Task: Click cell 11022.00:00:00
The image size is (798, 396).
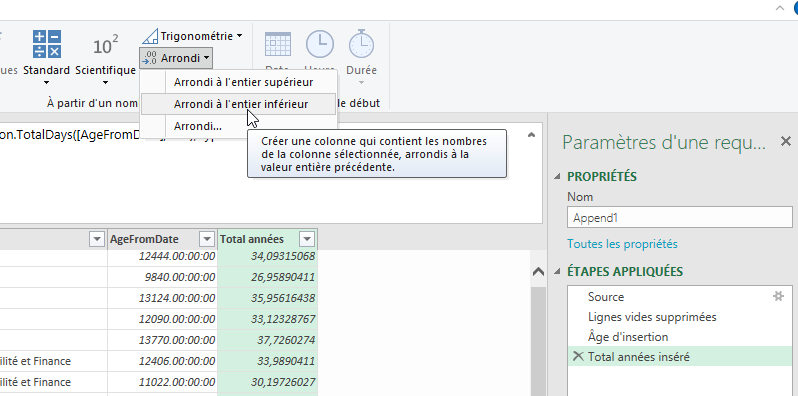Action: [x=162, y=382]
